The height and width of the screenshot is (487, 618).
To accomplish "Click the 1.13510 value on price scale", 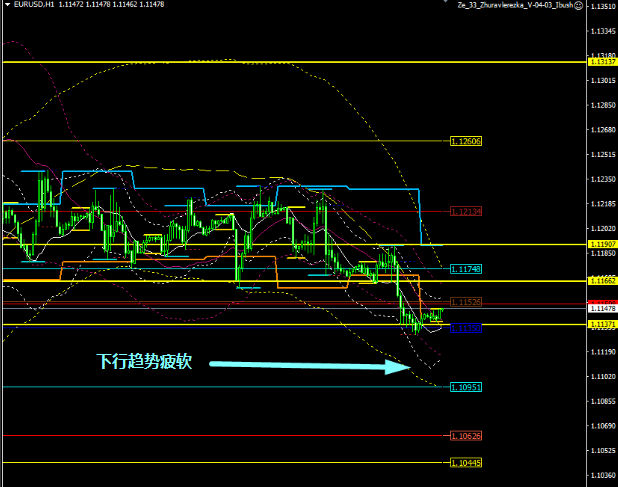I will click(602, 6).
